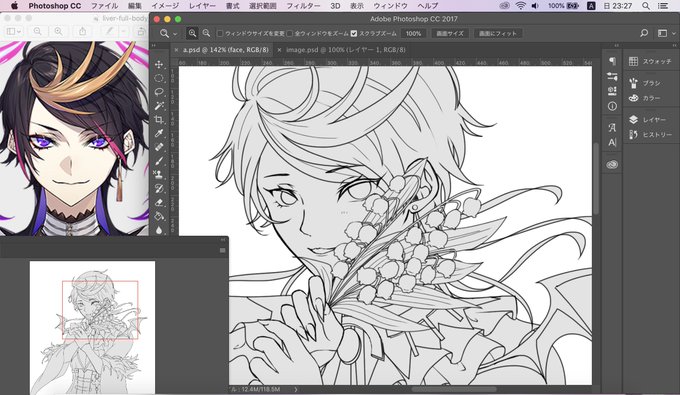The height and width of the screenshot is (395, 680).
Task: Click the 100% zoom button
Action: (413, 33)
